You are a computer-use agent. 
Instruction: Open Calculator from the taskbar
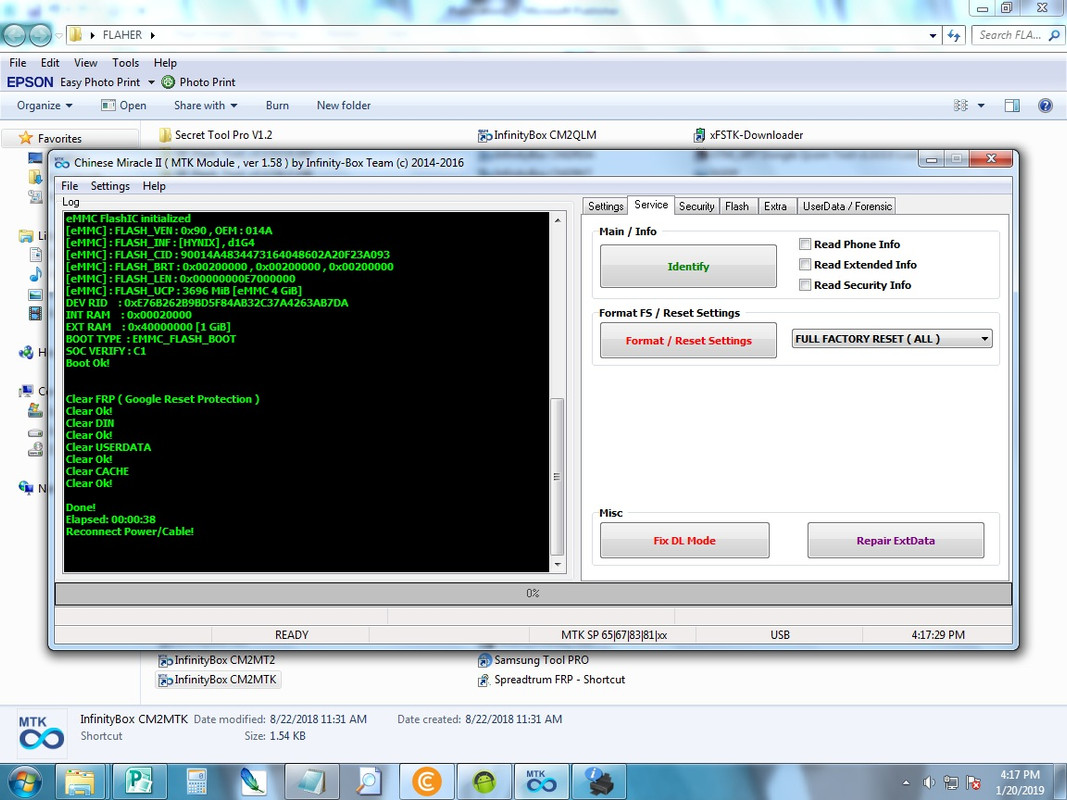coord(196,782)
